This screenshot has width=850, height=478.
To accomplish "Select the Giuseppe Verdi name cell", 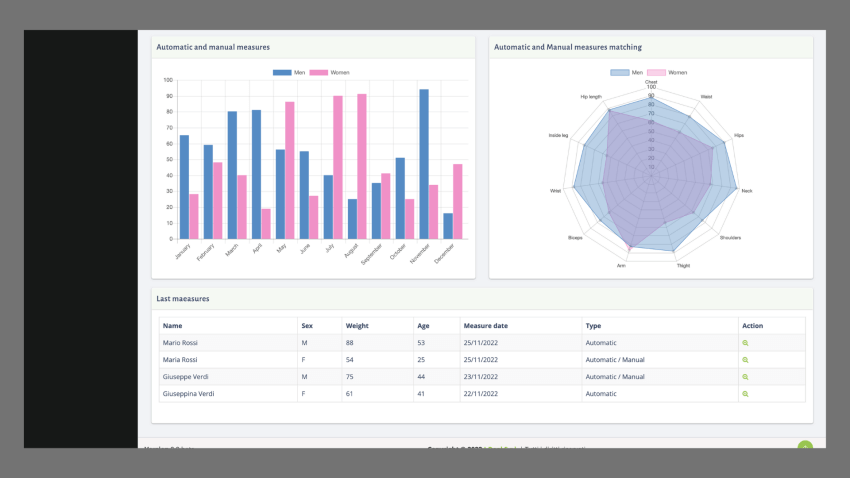I will (186, 377).
